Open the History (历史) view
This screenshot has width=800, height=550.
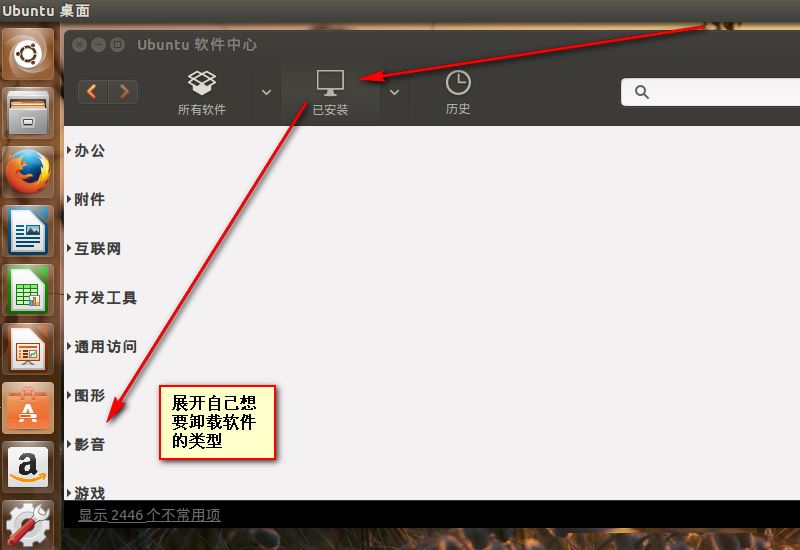(458, 93)
